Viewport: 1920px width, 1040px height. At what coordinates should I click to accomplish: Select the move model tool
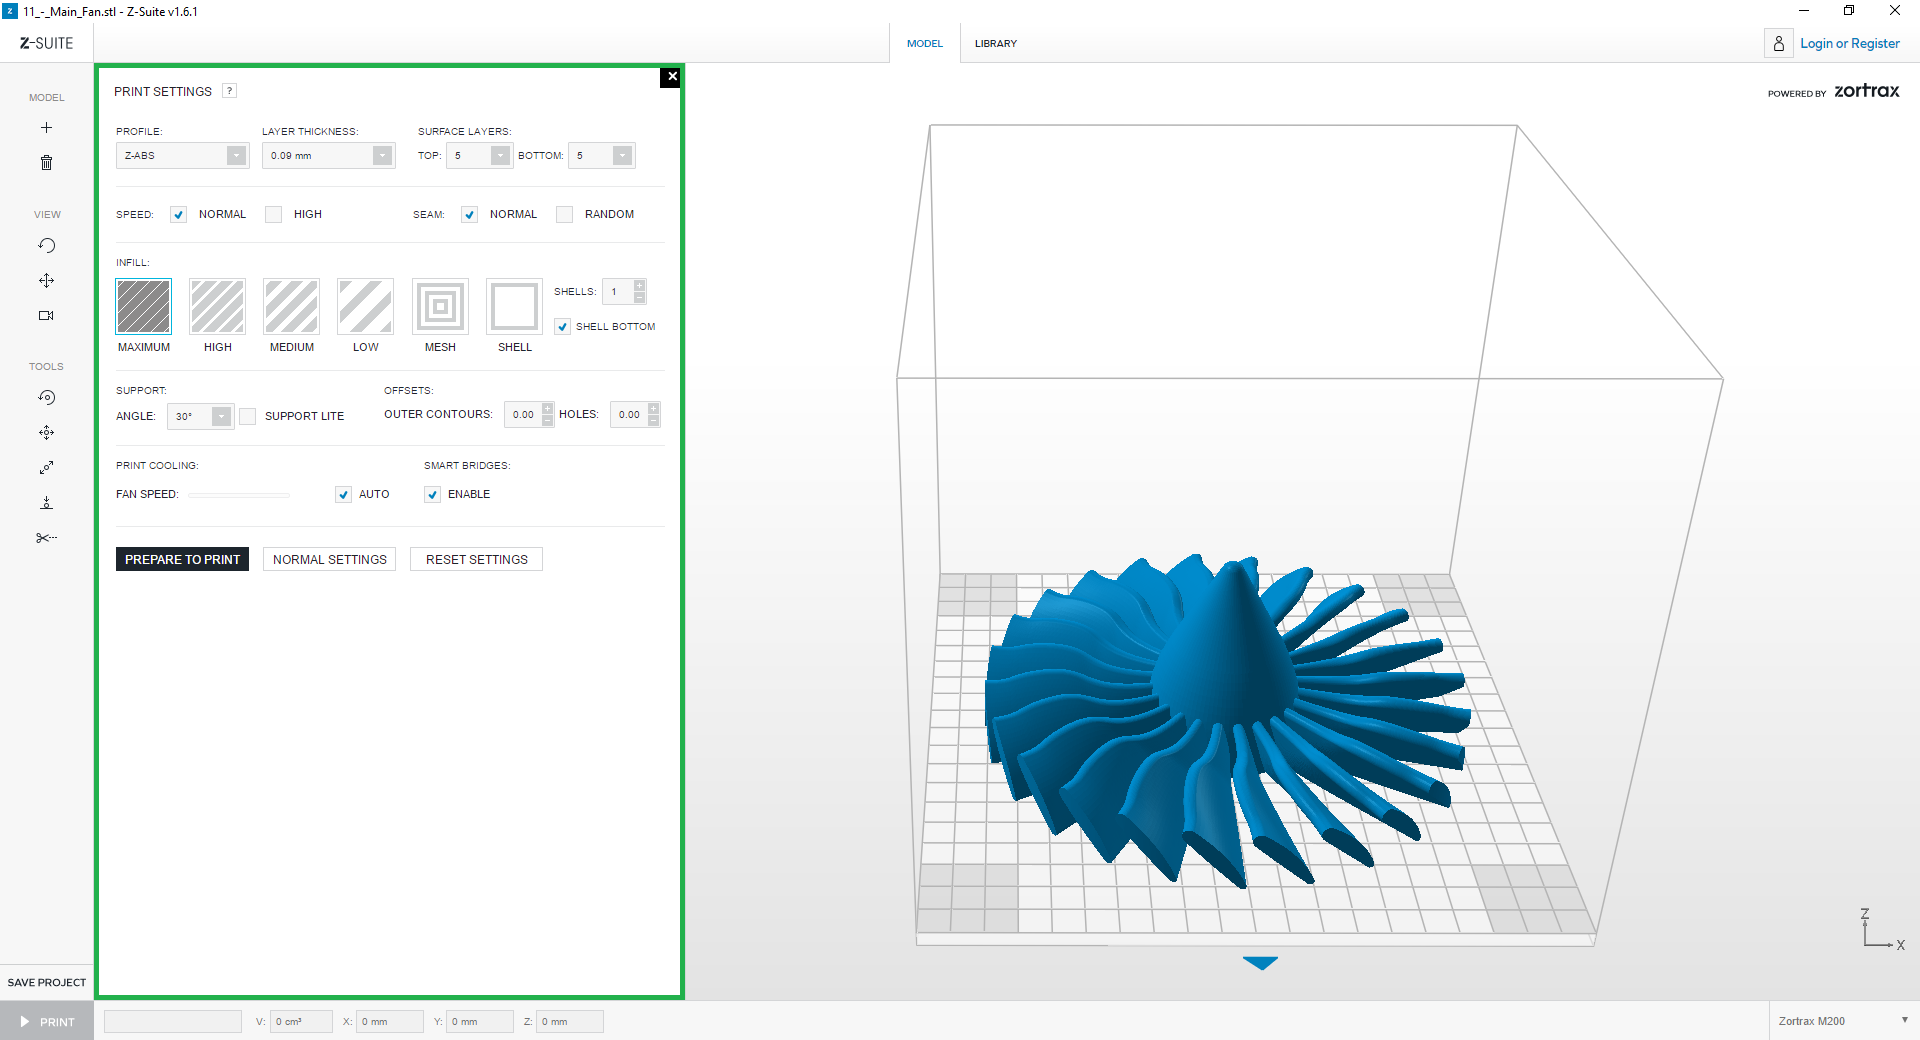click(46, 433)
